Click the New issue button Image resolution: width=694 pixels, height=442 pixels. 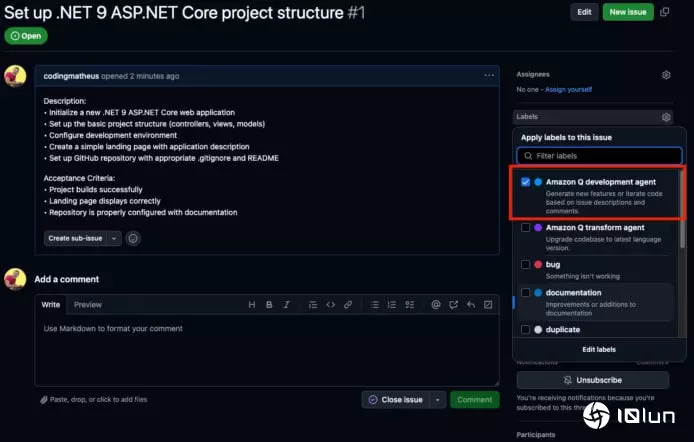coord(628,12)
